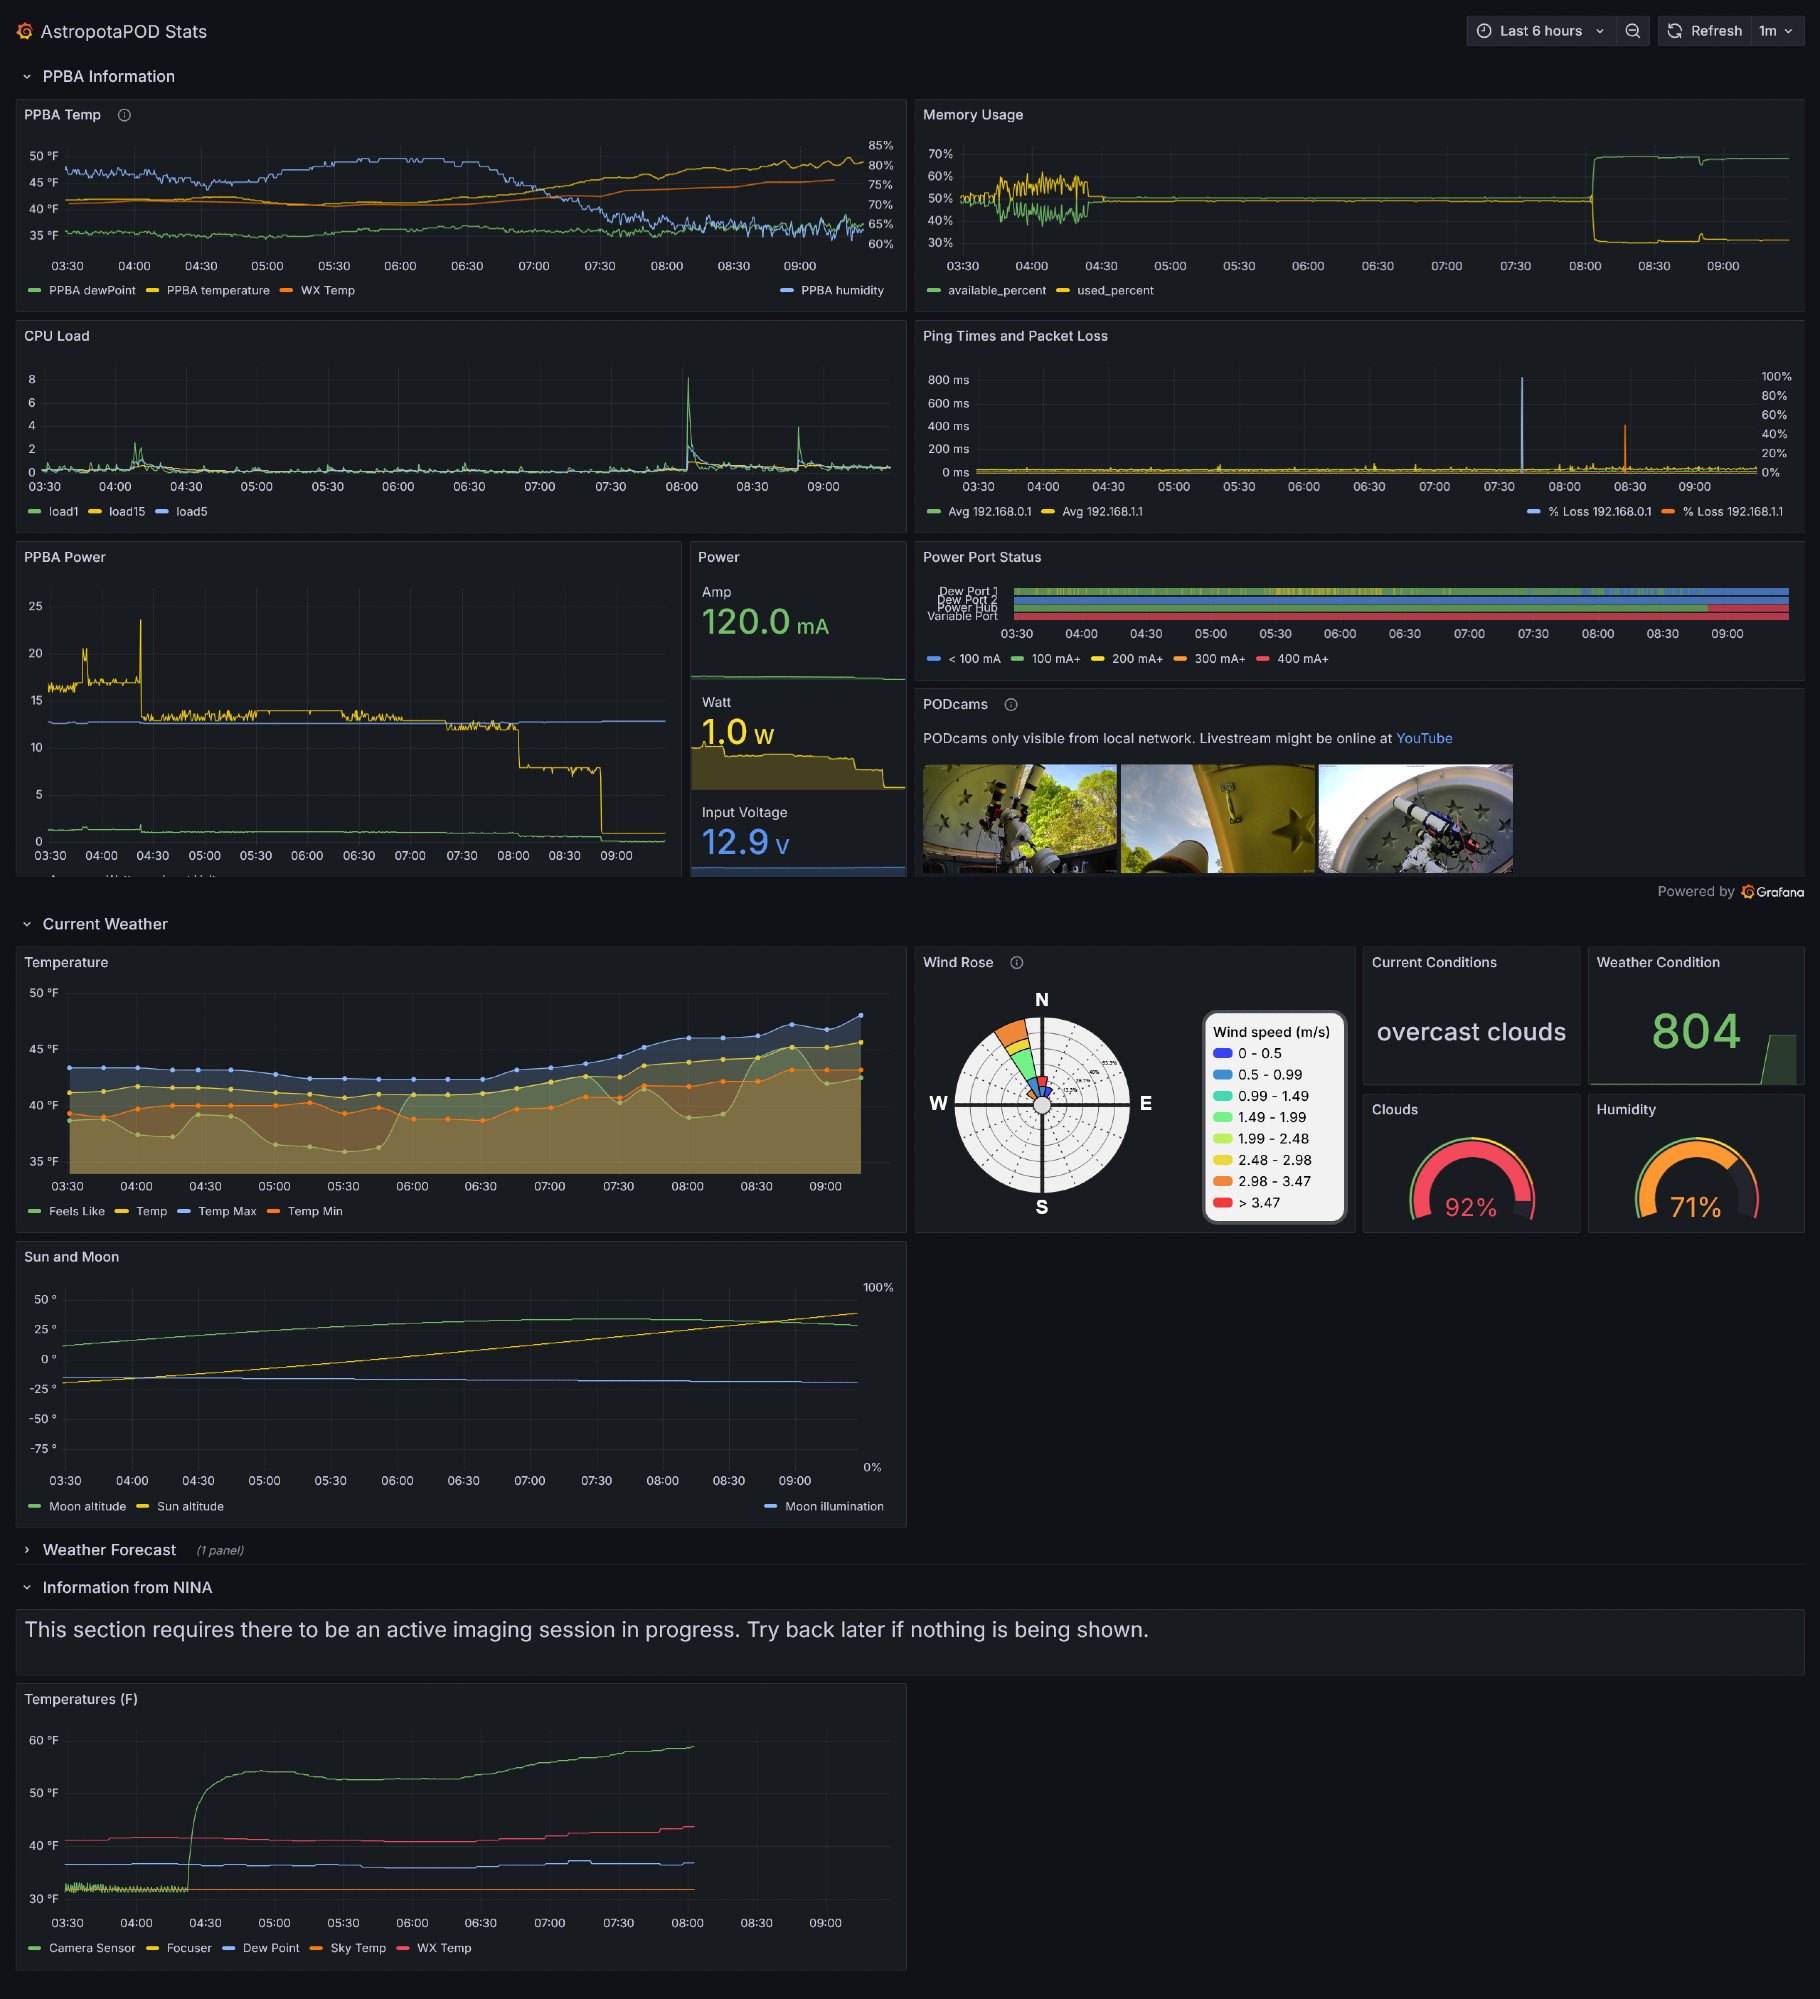The image size is (1820, 1999).
Task: Open the PPBA Power panel title menu
Action: [x=65, y=557]
